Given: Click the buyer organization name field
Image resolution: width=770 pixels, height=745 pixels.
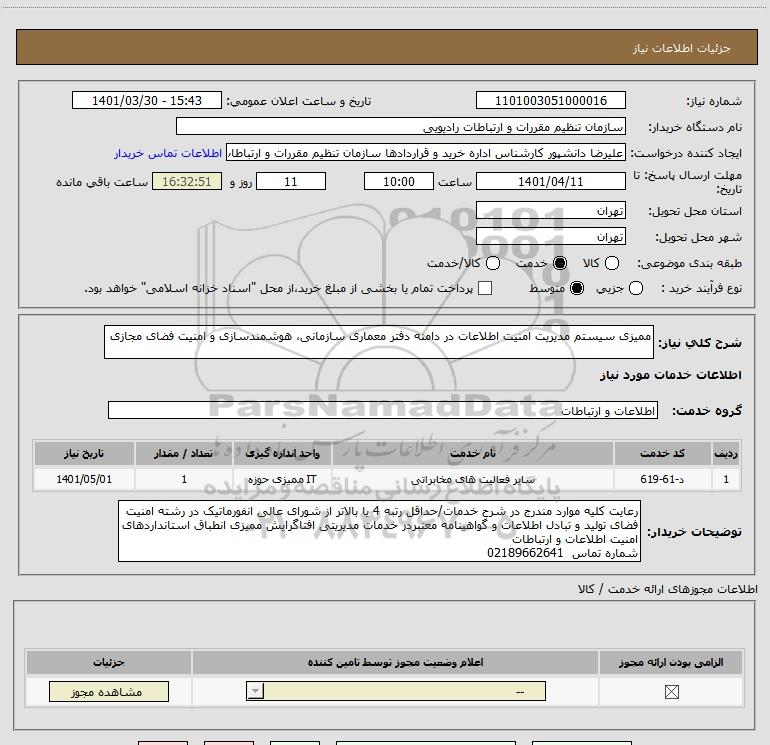Looking at the screenshot, I should 401,127.
